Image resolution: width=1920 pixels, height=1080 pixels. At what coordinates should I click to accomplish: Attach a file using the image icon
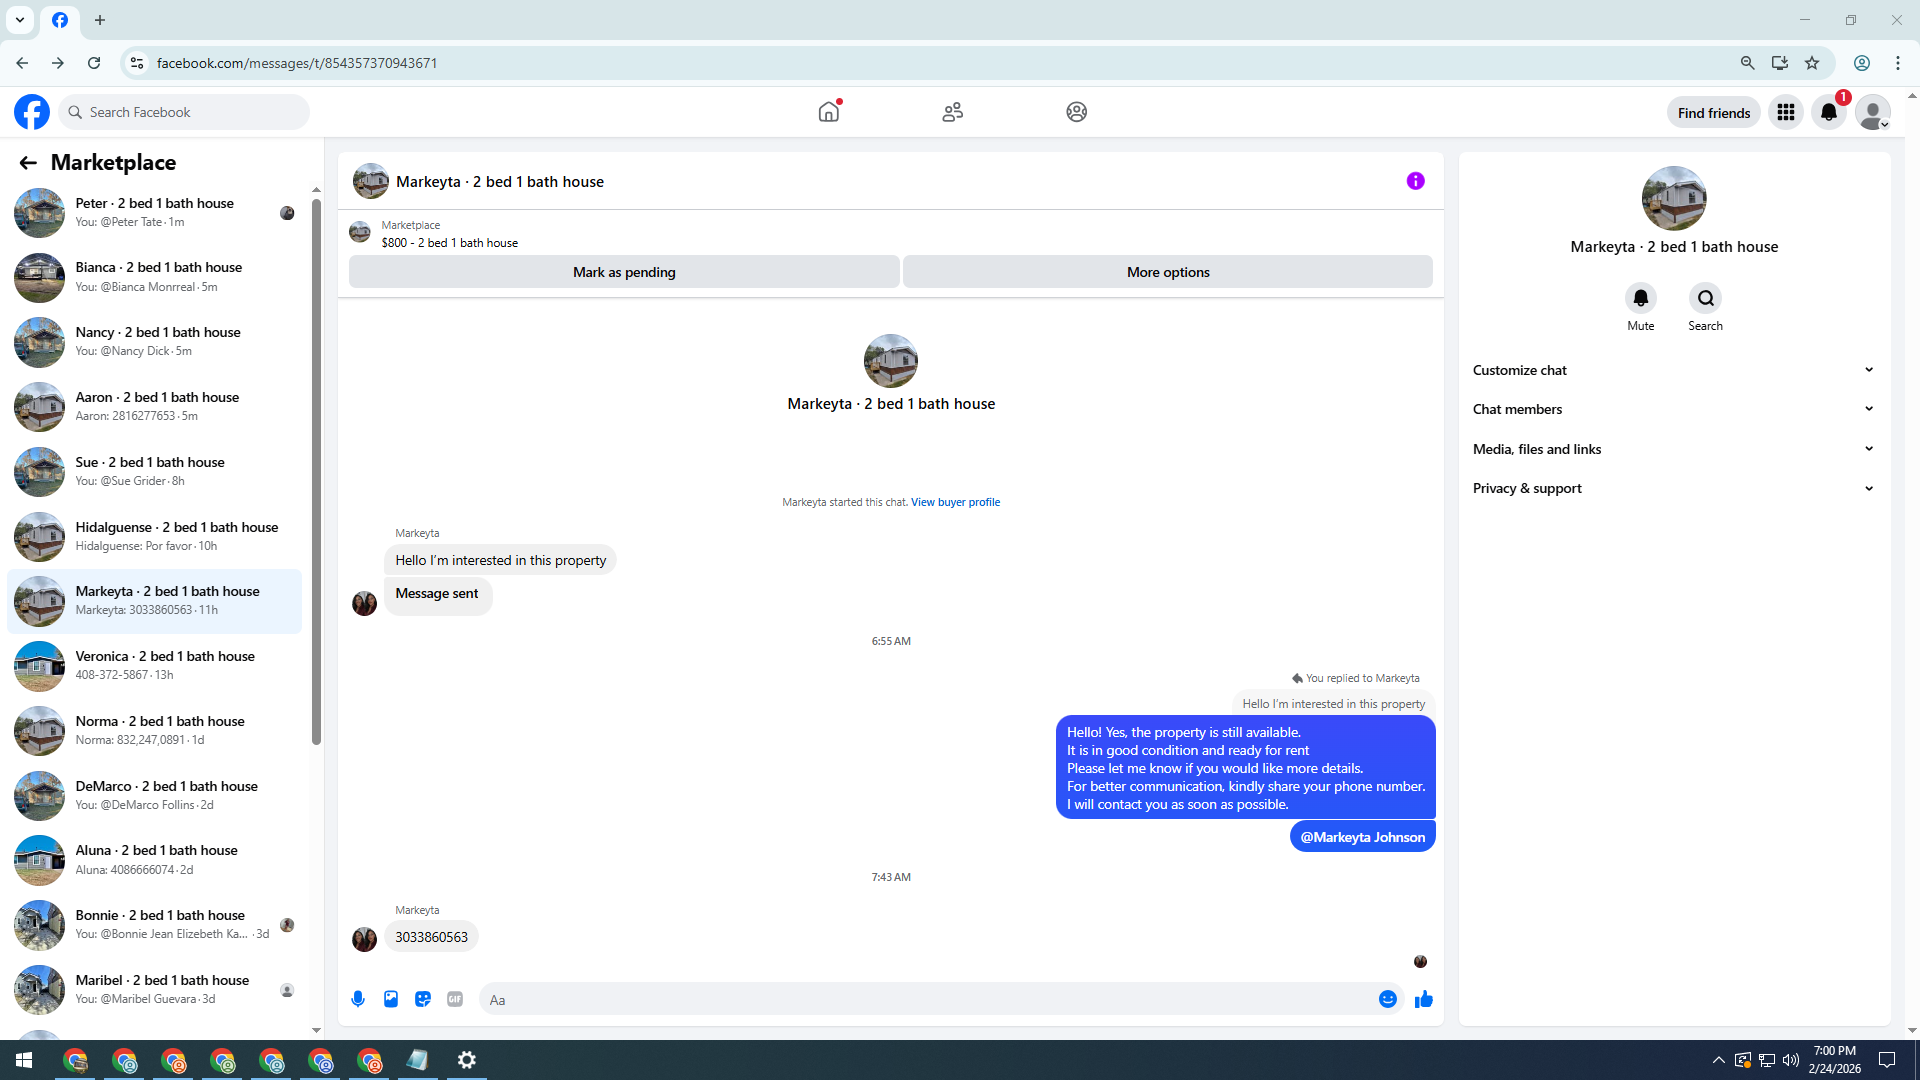[391, 999]
